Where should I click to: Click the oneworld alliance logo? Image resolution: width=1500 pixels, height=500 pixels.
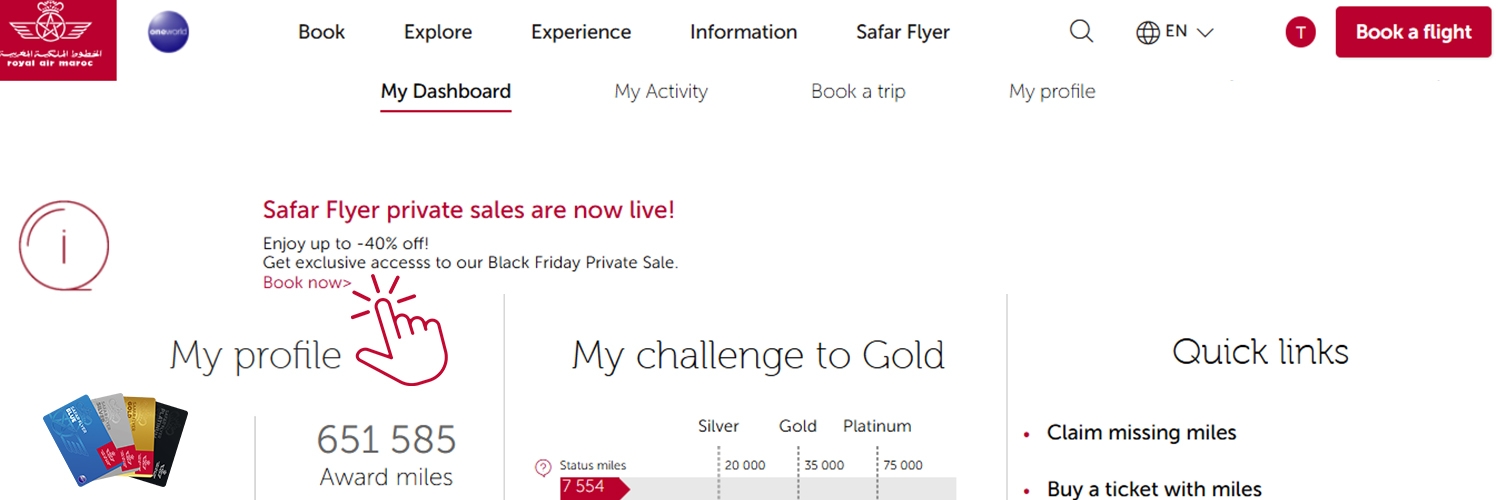tap(167, 32)
